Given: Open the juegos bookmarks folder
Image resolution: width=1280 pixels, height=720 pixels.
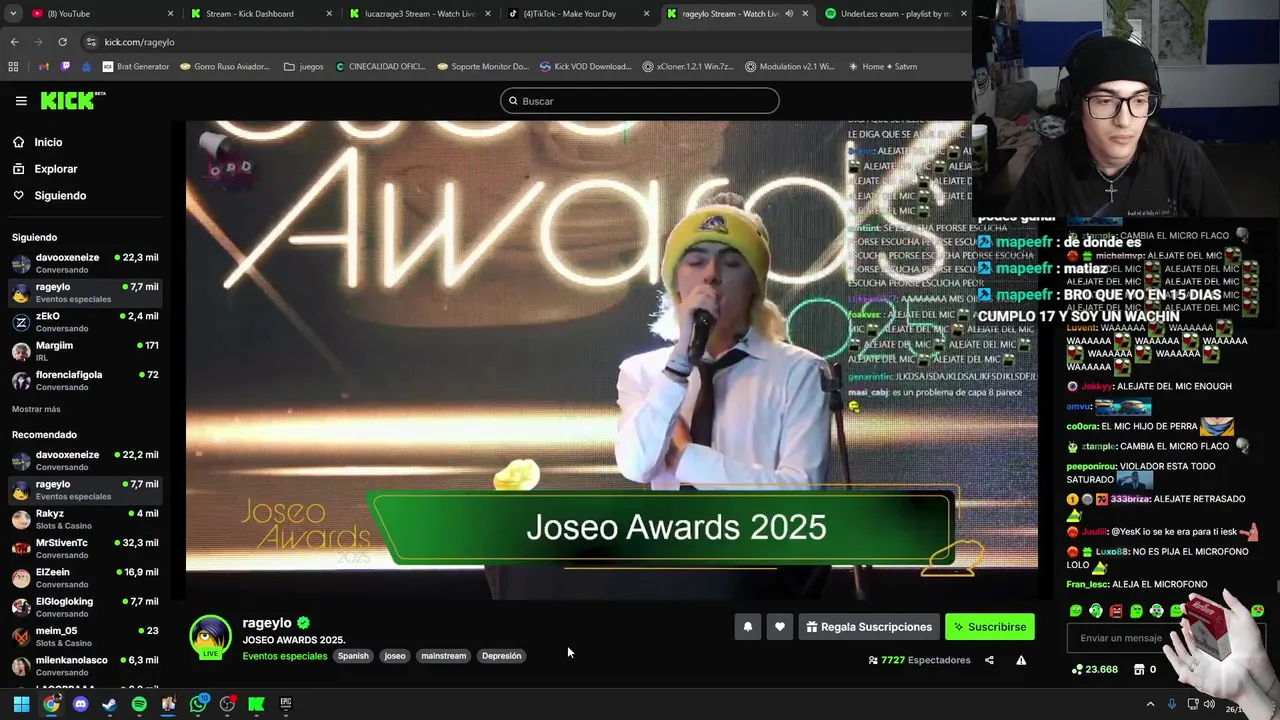Looking at the screenshot, I should tap(304, 67).
